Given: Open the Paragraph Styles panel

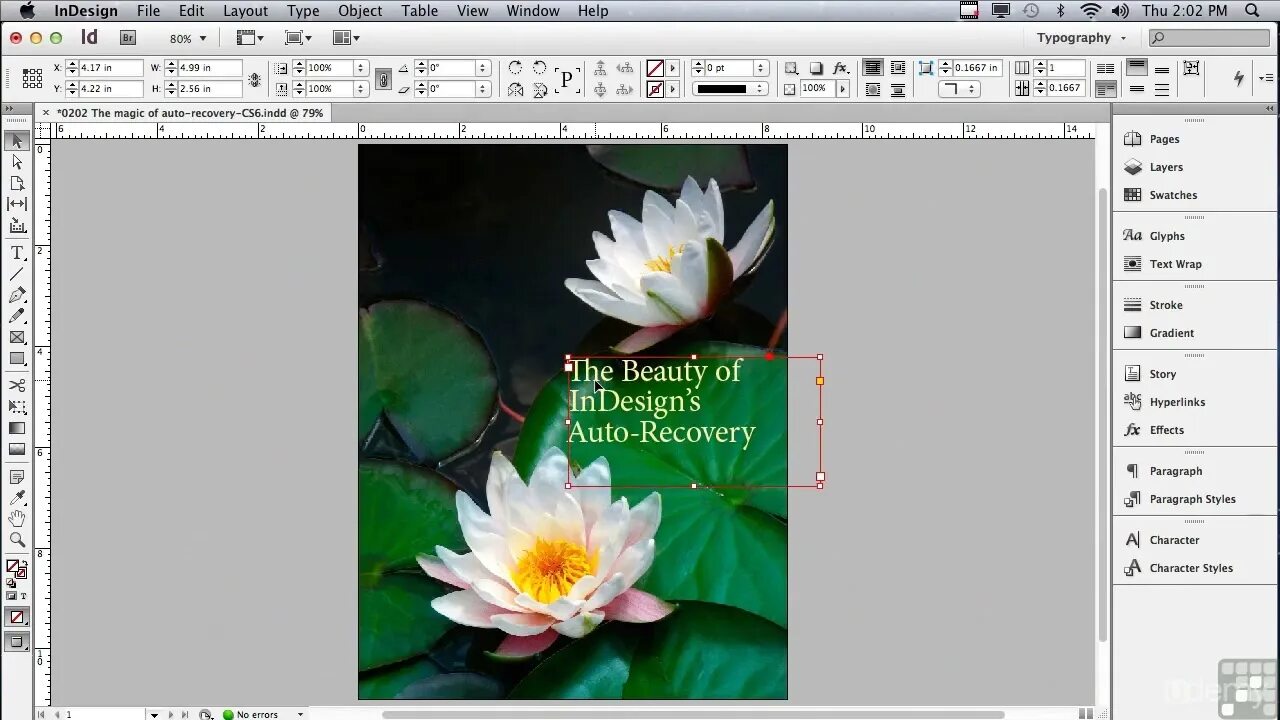Looking at the screenshot, I should tap(1192, 499).
